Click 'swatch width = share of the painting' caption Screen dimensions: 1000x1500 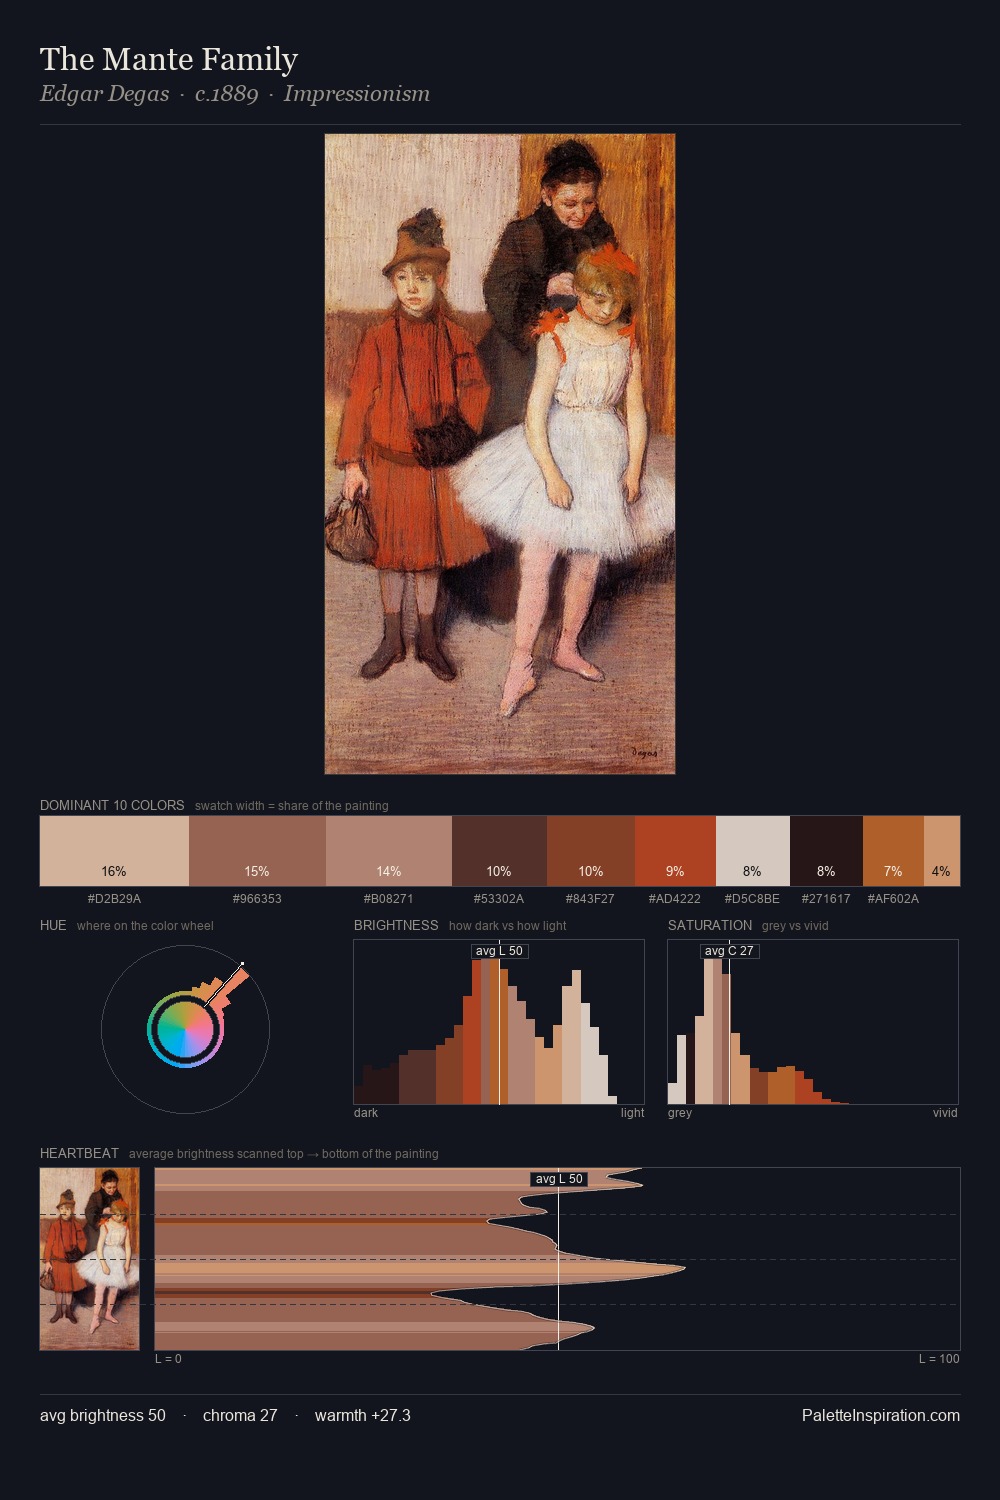pyautogui.click(x=292, y=806)
